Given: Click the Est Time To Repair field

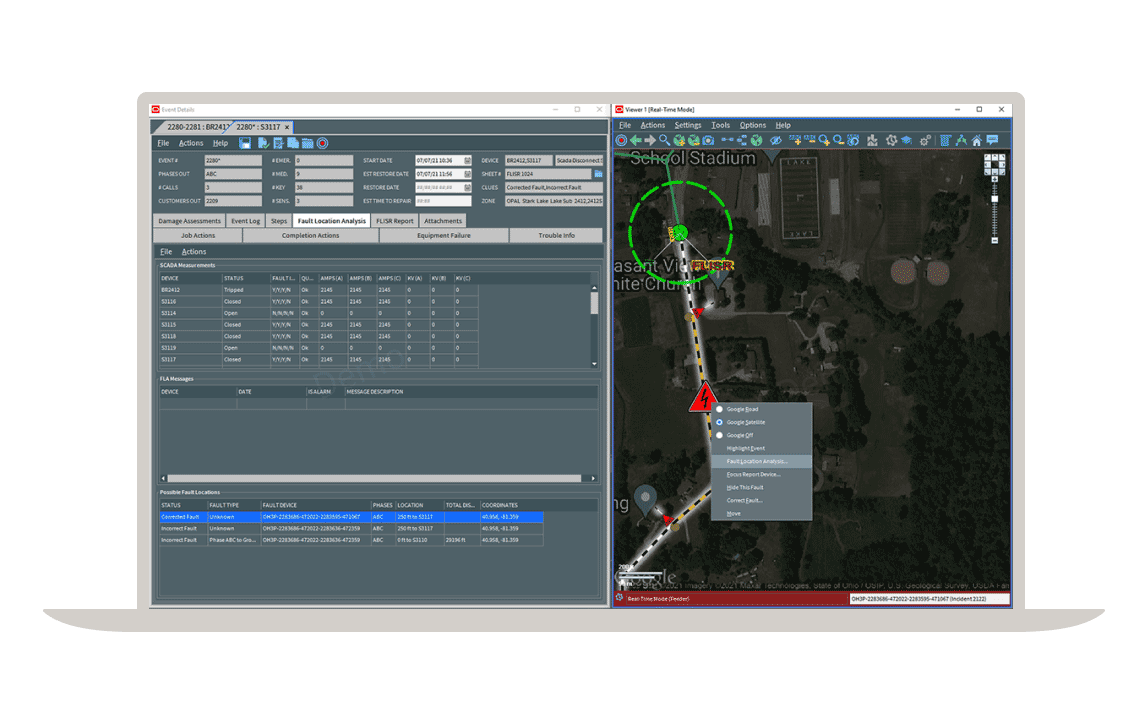Looking at the screenshot, I should point(443,201).
